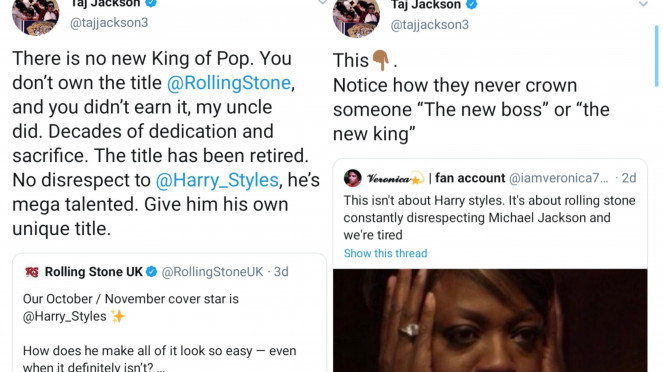Click the @tajjackson3 handle on the left tweet
The width and height of the screenshot is (663, 372).
pos(109,22)
